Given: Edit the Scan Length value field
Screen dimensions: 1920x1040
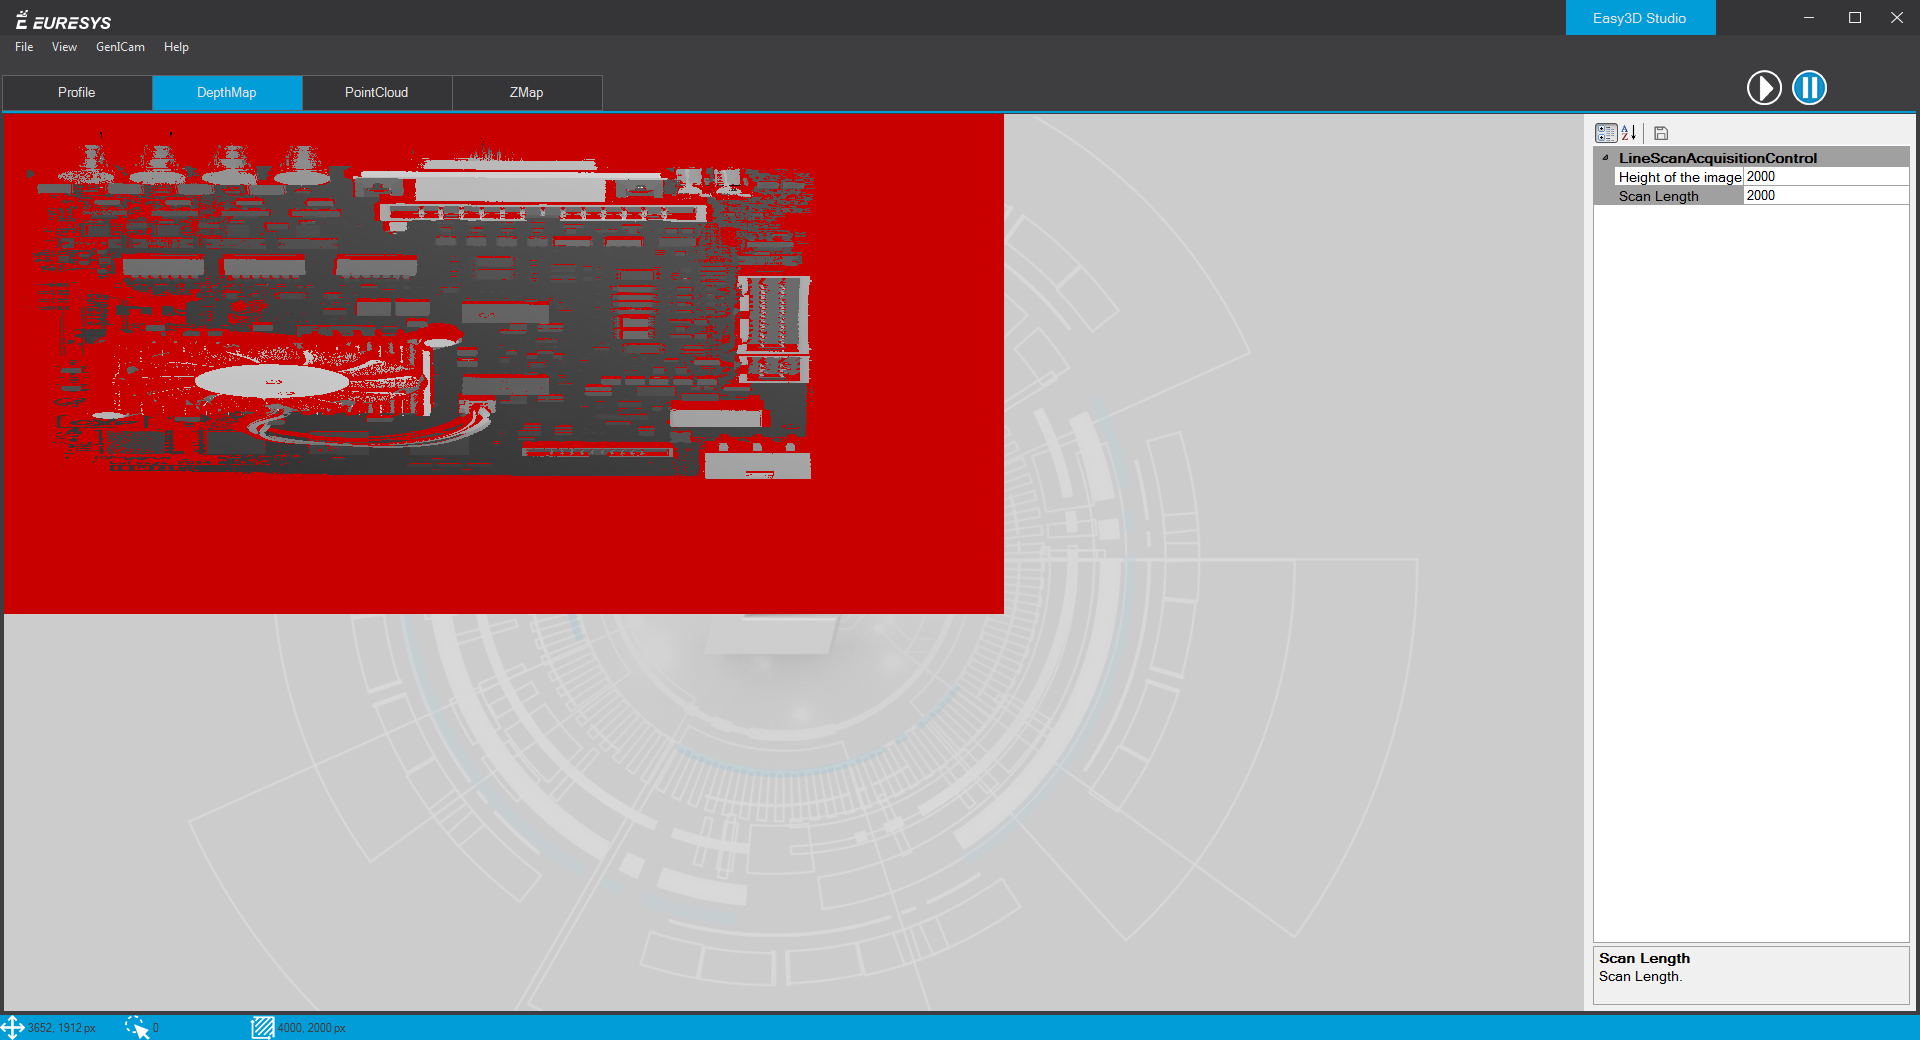Looking at the screenshot, I should (1825, 196).
